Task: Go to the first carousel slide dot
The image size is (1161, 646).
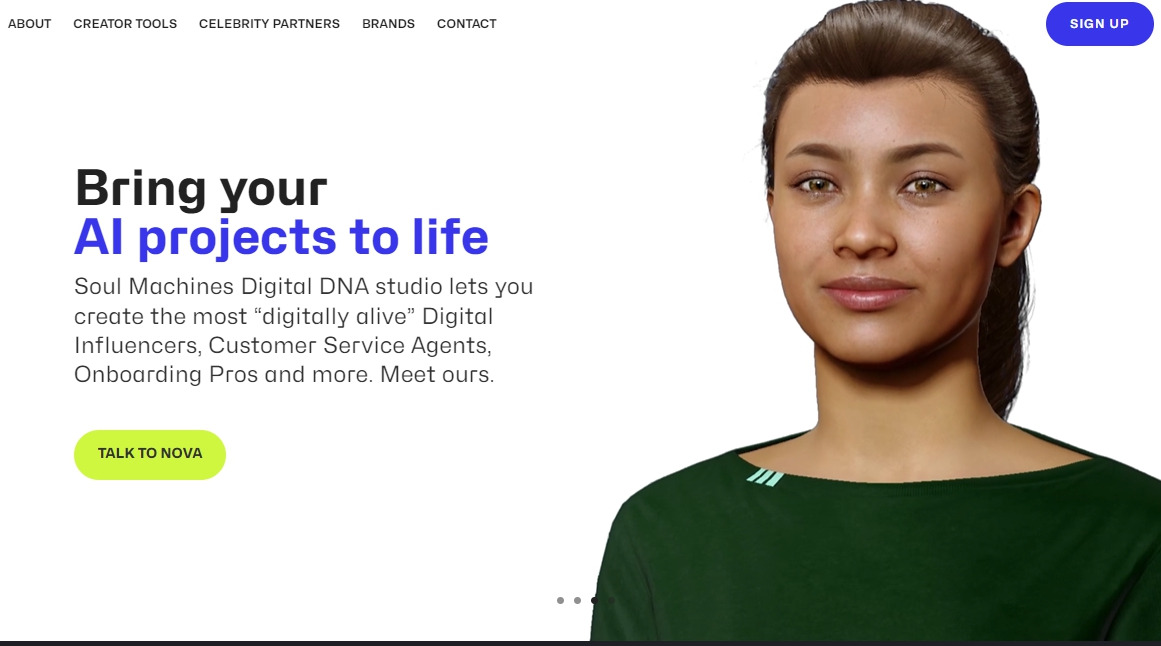Action: tap(561, 600)
